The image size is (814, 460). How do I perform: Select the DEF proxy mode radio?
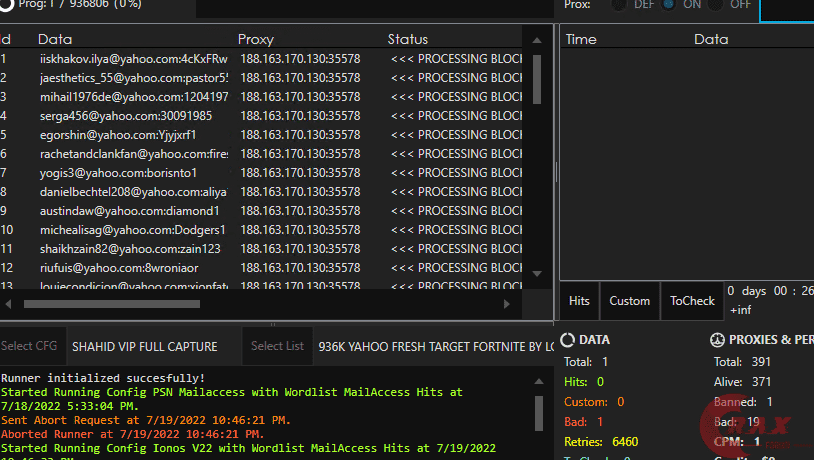[x=618, y=5]
